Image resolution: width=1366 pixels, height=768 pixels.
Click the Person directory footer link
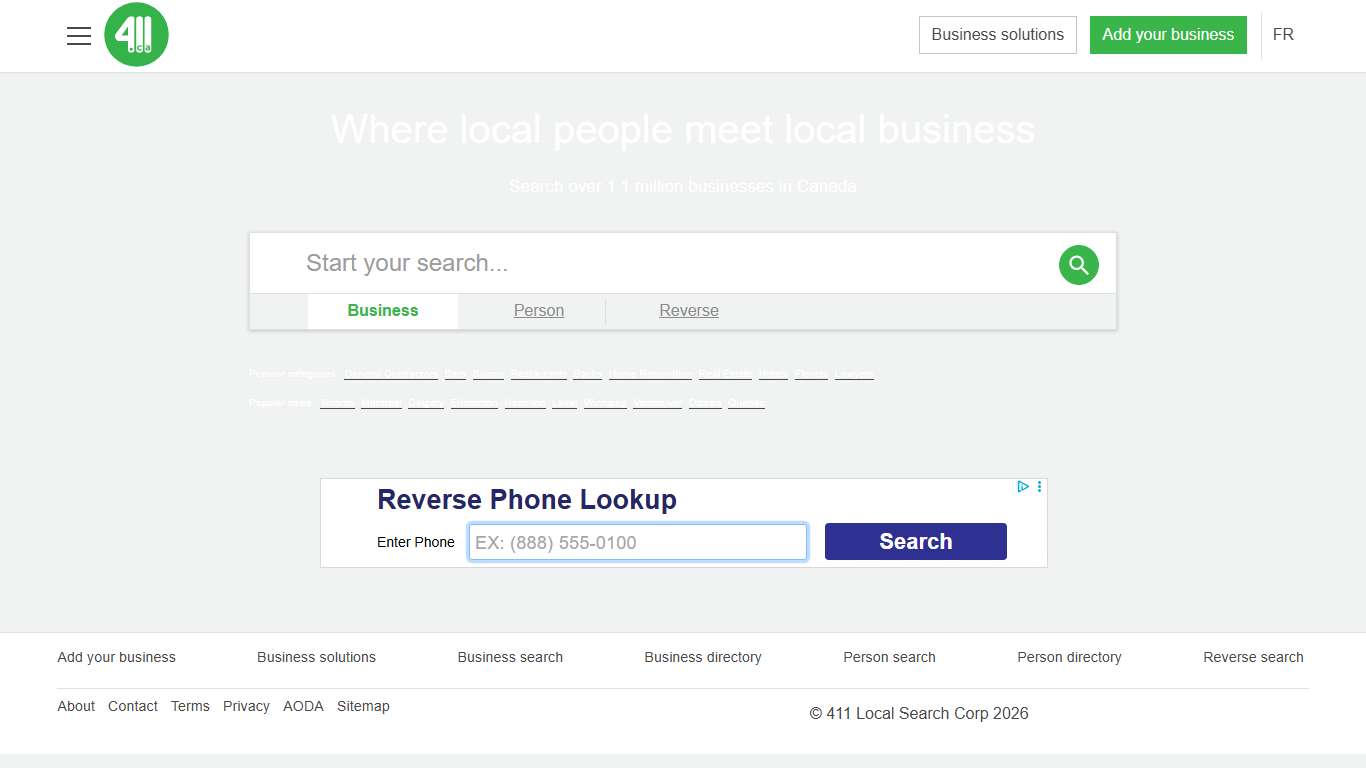point(1069,657)
